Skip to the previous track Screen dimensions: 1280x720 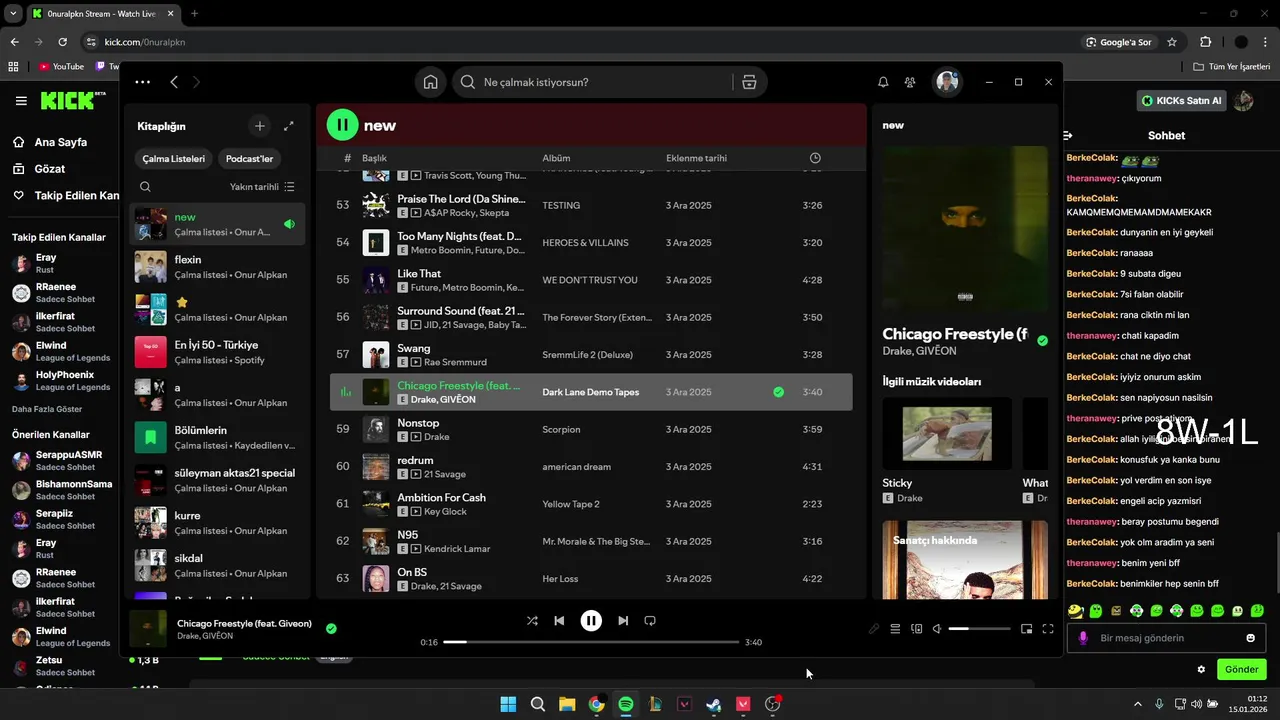(x=559, y=621)
